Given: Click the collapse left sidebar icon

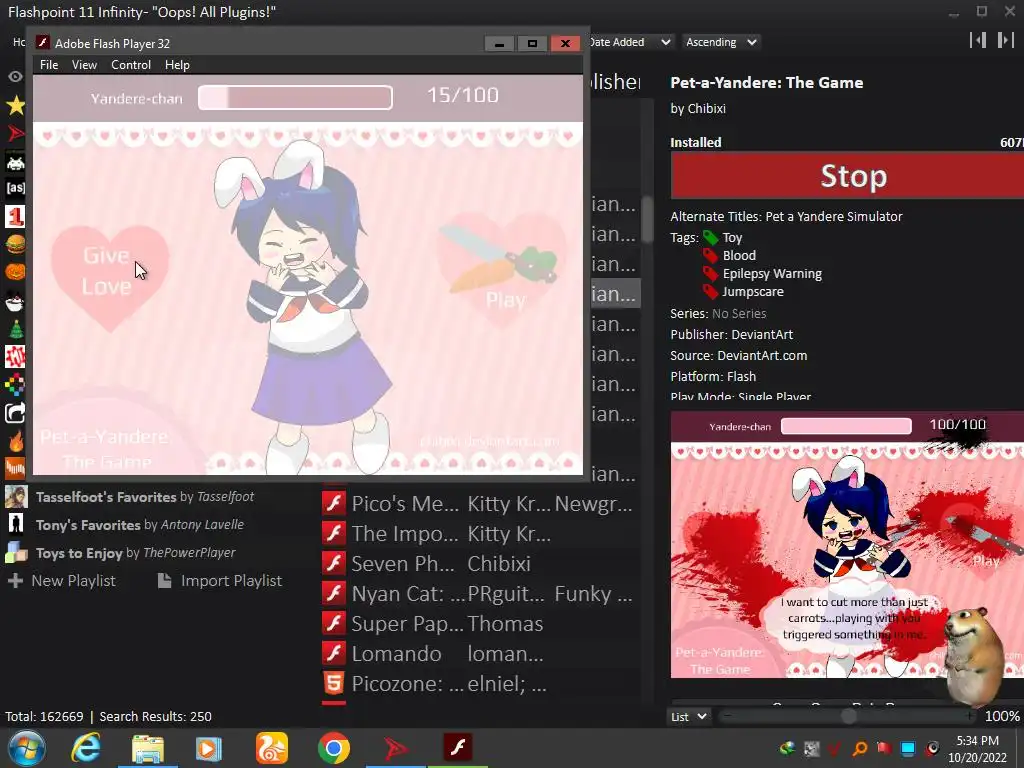Looking at the screenshot, I should (x=978, y=40).
